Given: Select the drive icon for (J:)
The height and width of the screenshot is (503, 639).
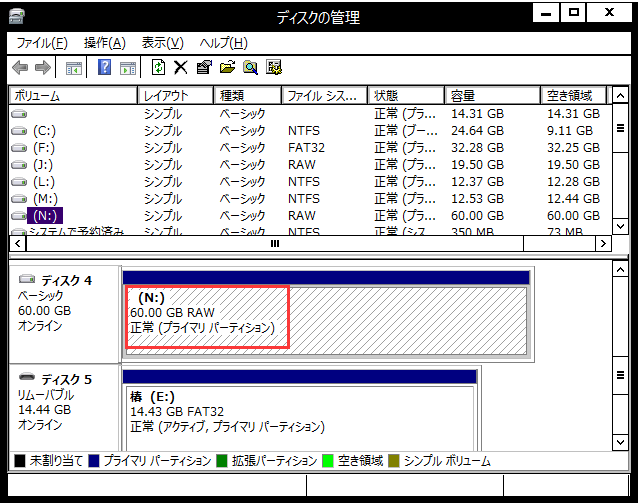Looking at the screenshot, I should [x=19, y=165].
